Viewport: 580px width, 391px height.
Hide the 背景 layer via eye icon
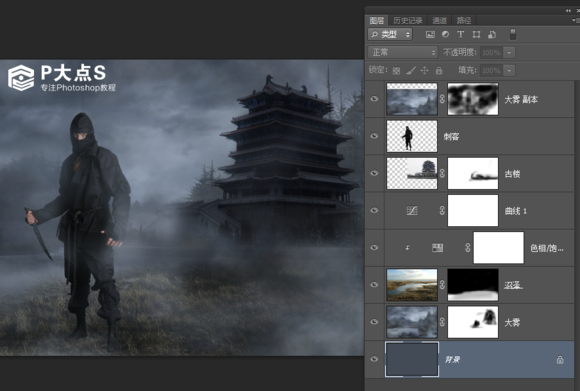(x=374, y=359)
